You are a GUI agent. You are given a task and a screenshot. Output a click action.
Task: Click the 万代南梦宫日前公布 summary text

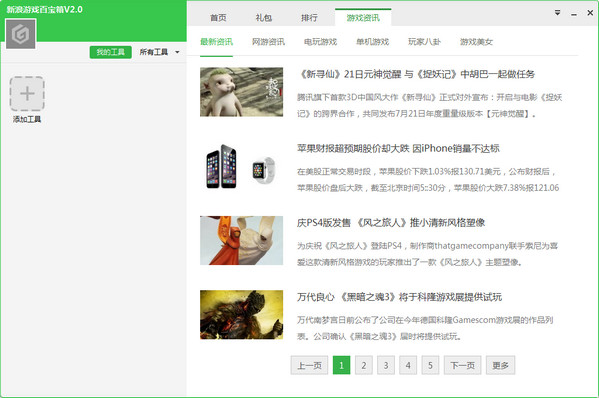tap(425, 328)
